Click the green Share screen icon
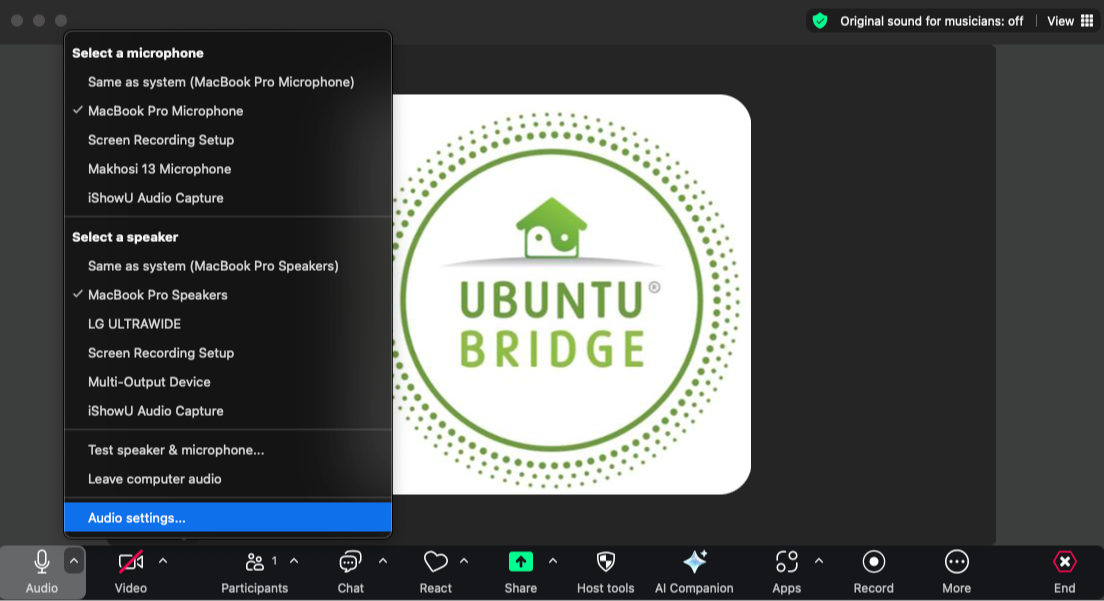The width and height of the screenshot is (1104, 601). tap(520, 562)
